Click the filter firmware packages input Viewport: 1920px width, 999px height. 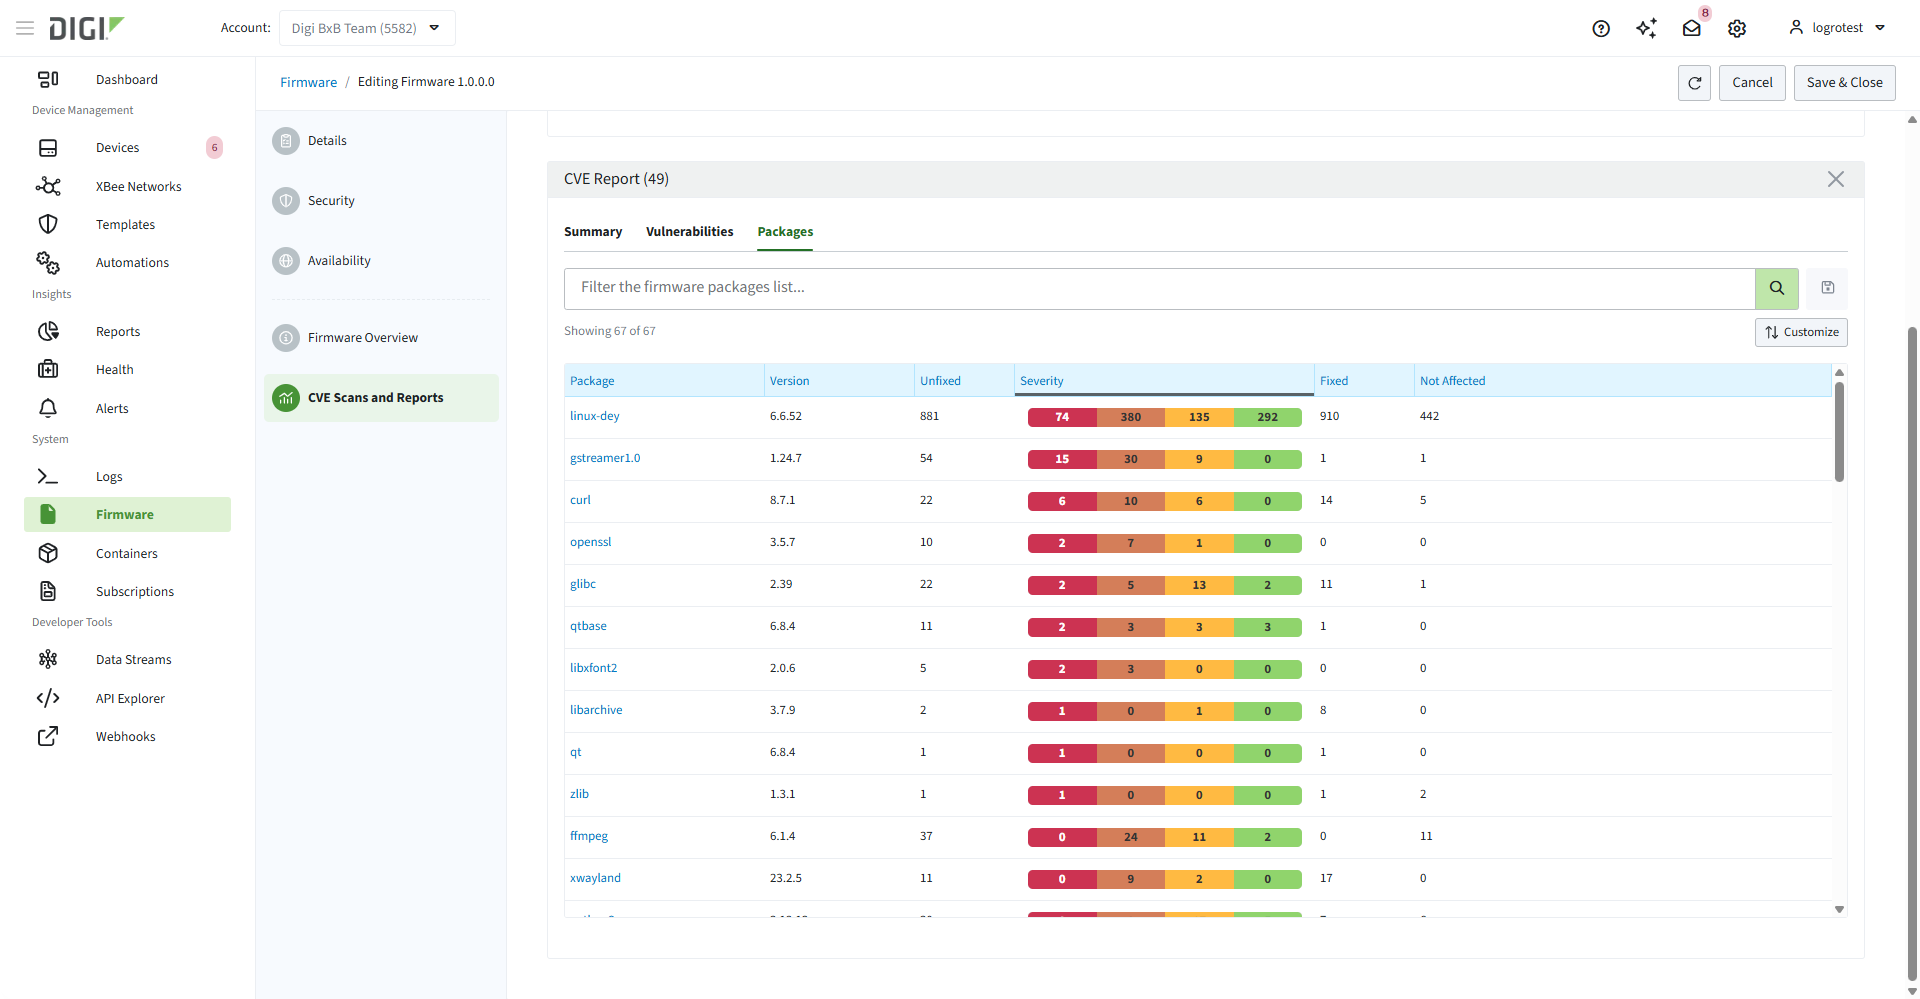(1160, 288)
